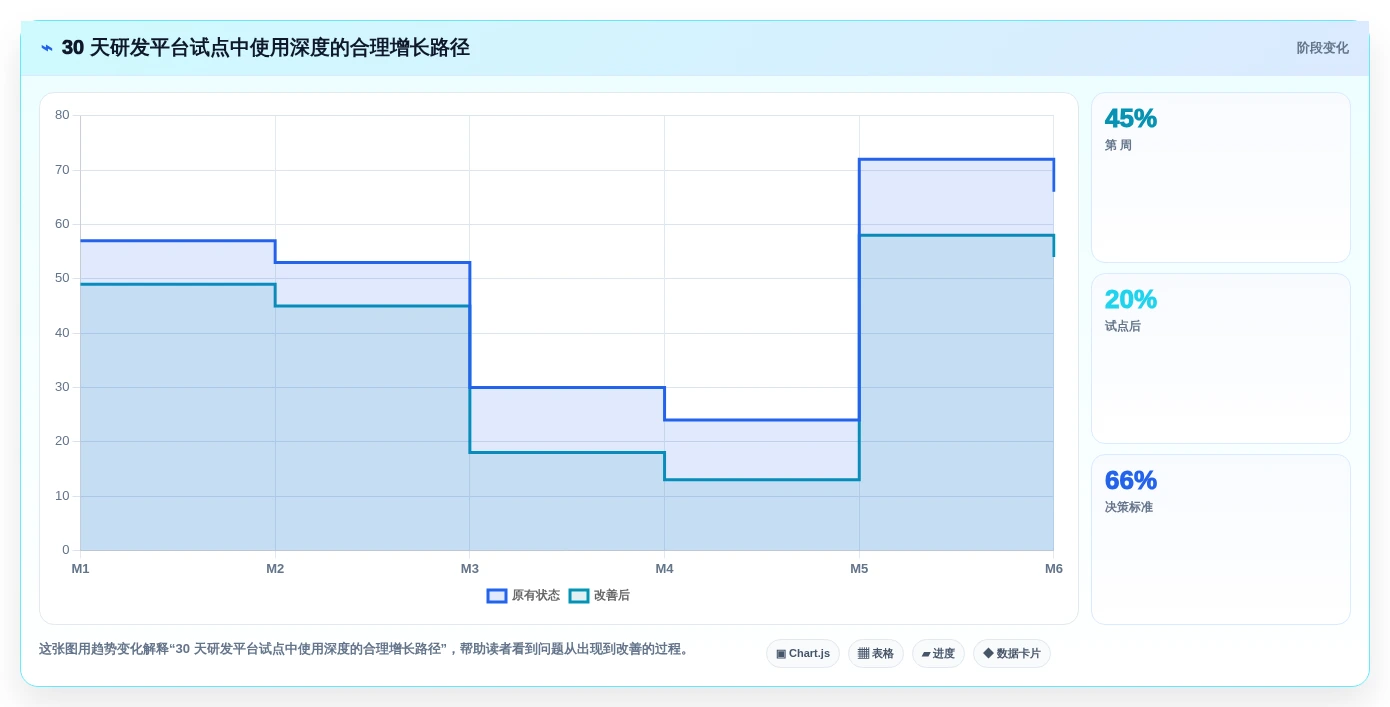Click the 阶段变化 label in header
This screenshot has height=707, width=1390.
(1322, 48)
